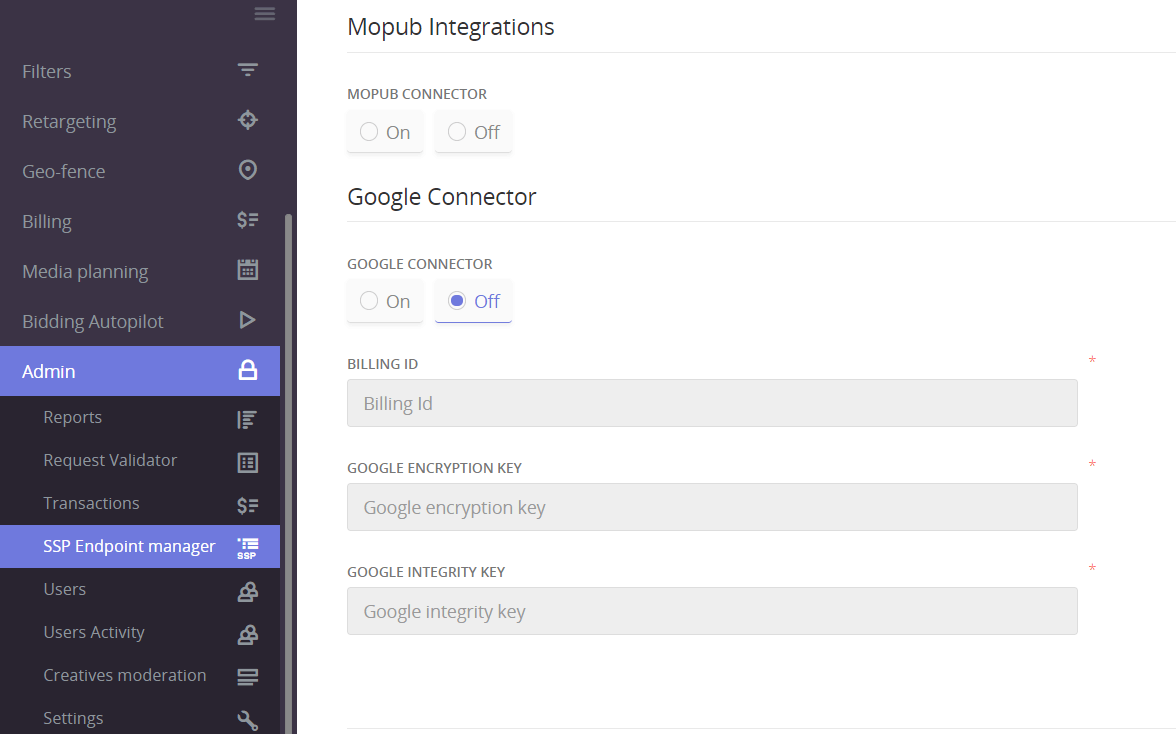Select SSP Endpoint manager
This screenshot has width=1176, height=734.
click(x=140, y=546)
